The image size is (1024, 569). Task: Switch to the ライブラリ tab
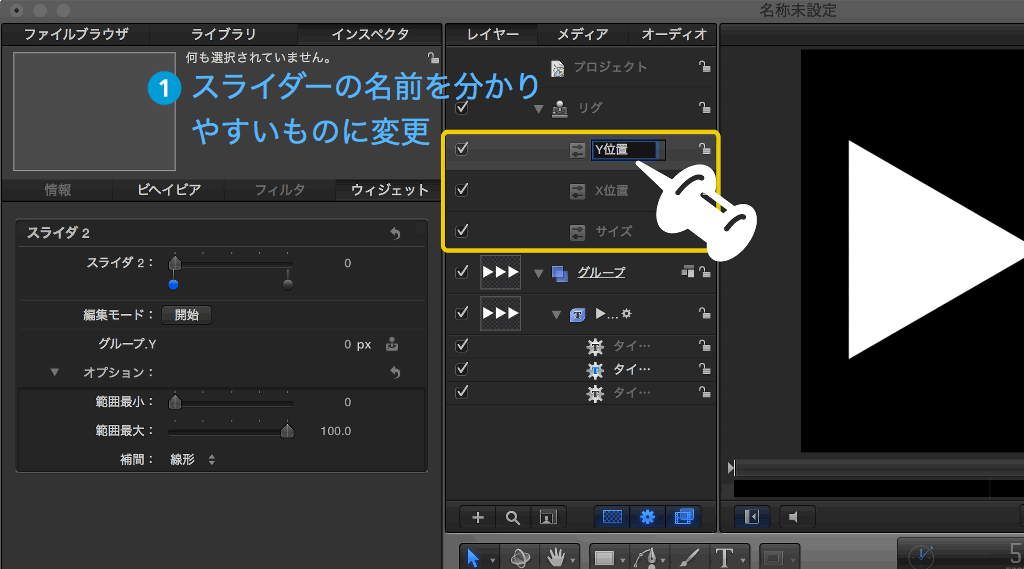click(x=223, y=34)
